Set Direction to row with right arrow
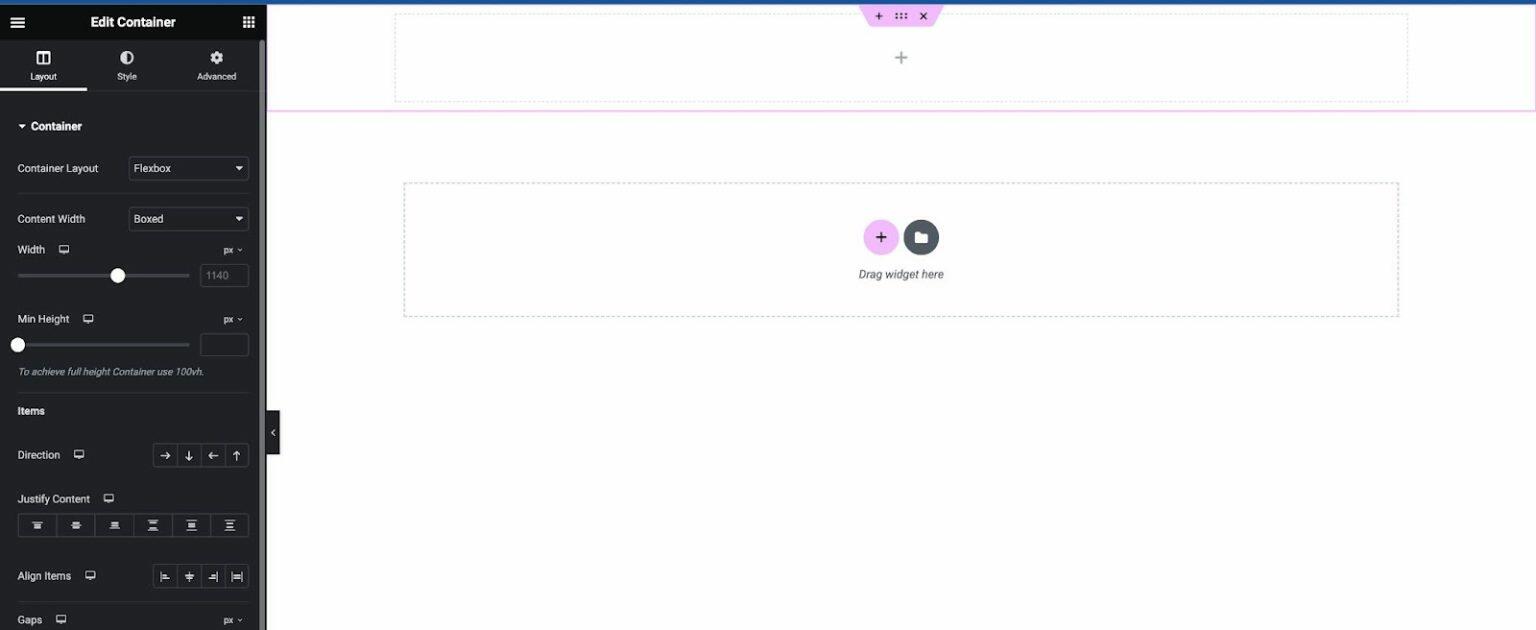This screenshot has width=1536, height=630. [x=165, y=455]
